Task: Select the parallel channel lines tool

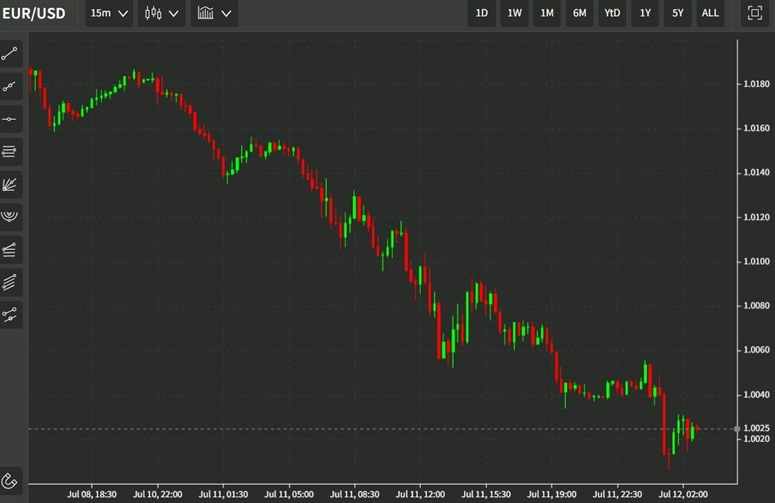Action: 10,282
